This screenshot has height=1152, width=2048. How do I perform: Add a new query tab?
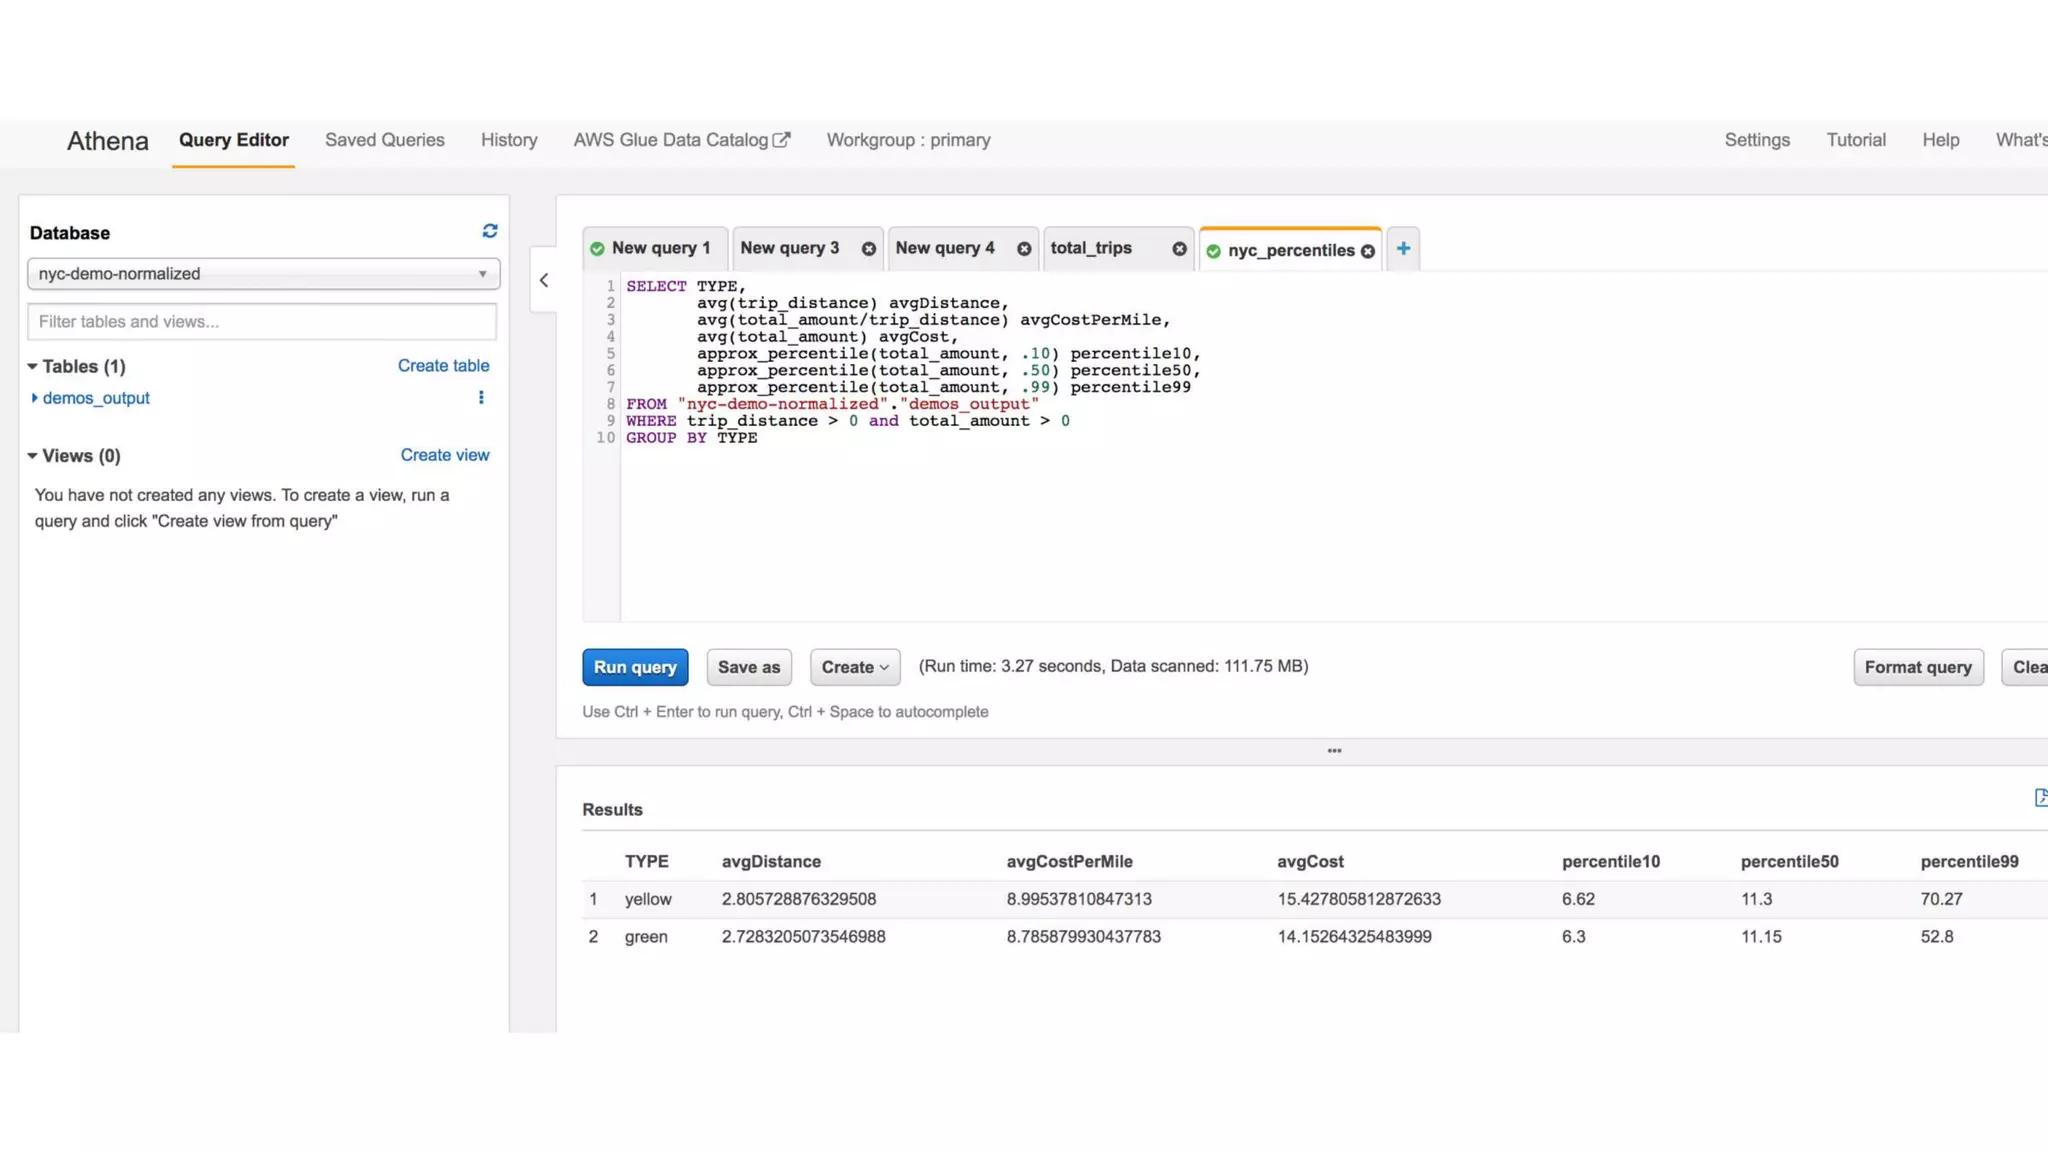(x=1403, y=249)
